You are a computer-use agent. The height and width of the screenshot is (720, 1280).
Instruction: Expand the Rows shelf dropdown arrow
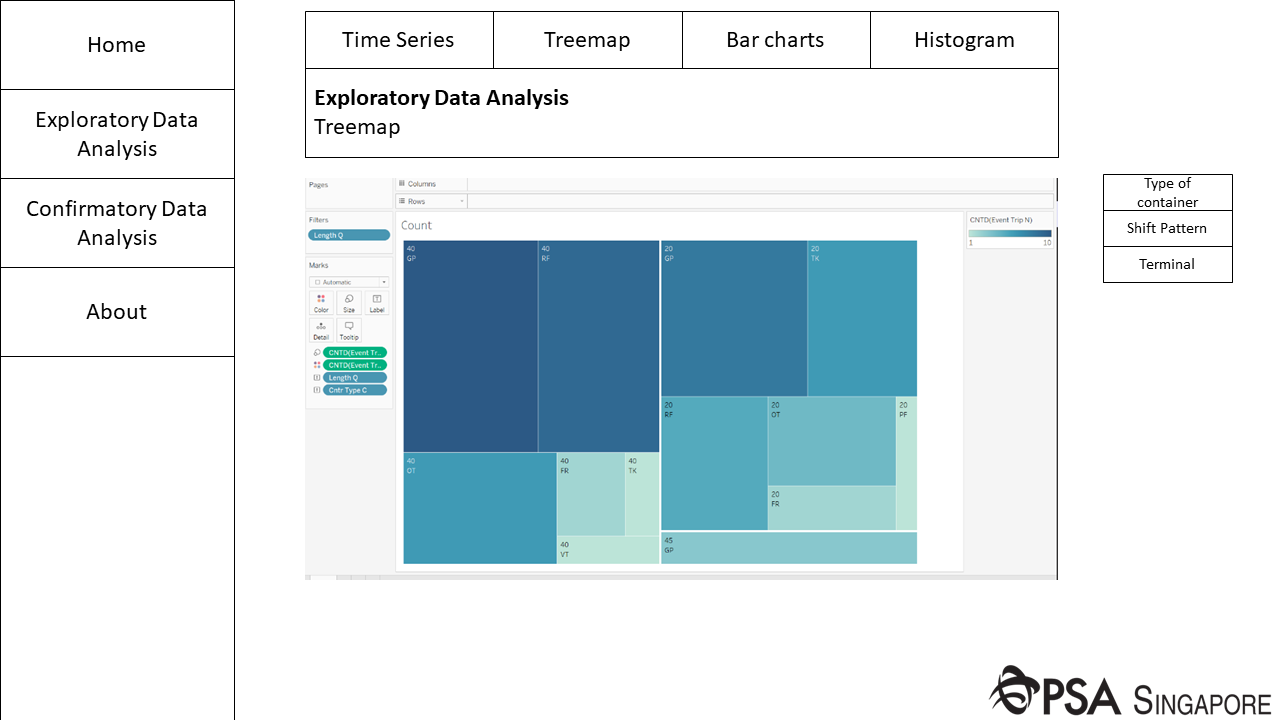click(462, 201)
